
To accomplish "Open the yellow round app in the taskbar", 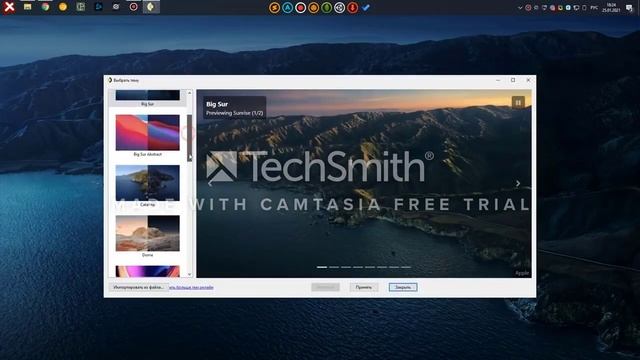I will (x=63, y=7).
